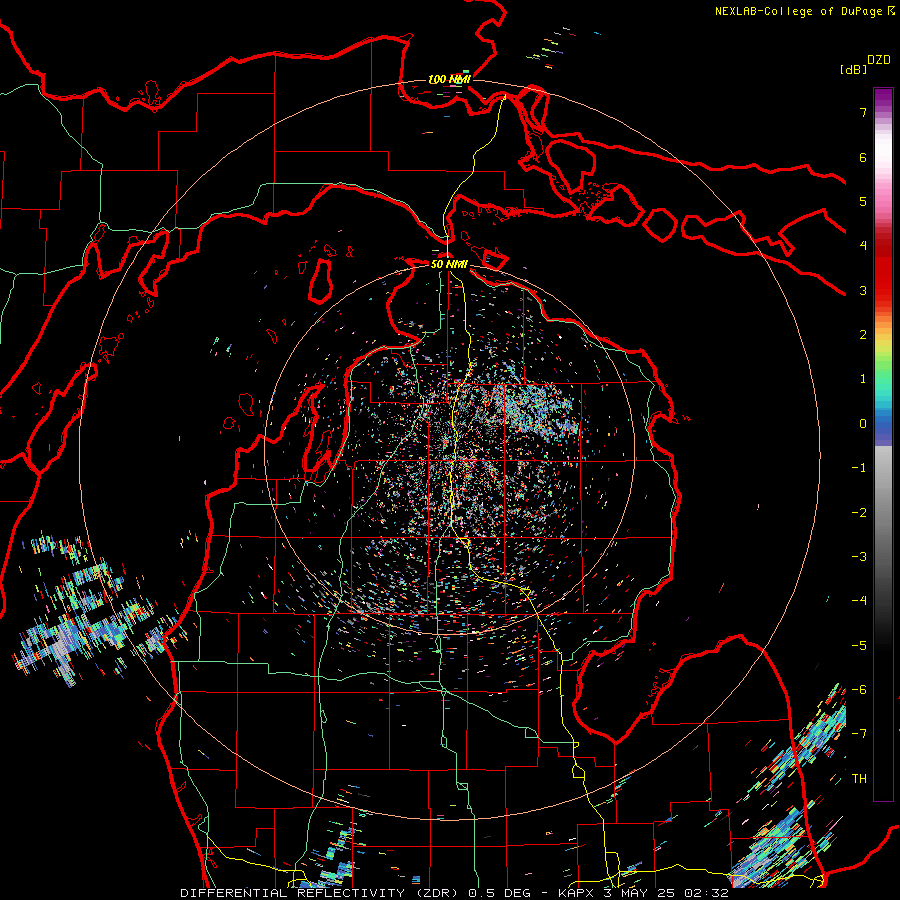
Task: Click the TH threshold label on scale
Action: [859, 779]
